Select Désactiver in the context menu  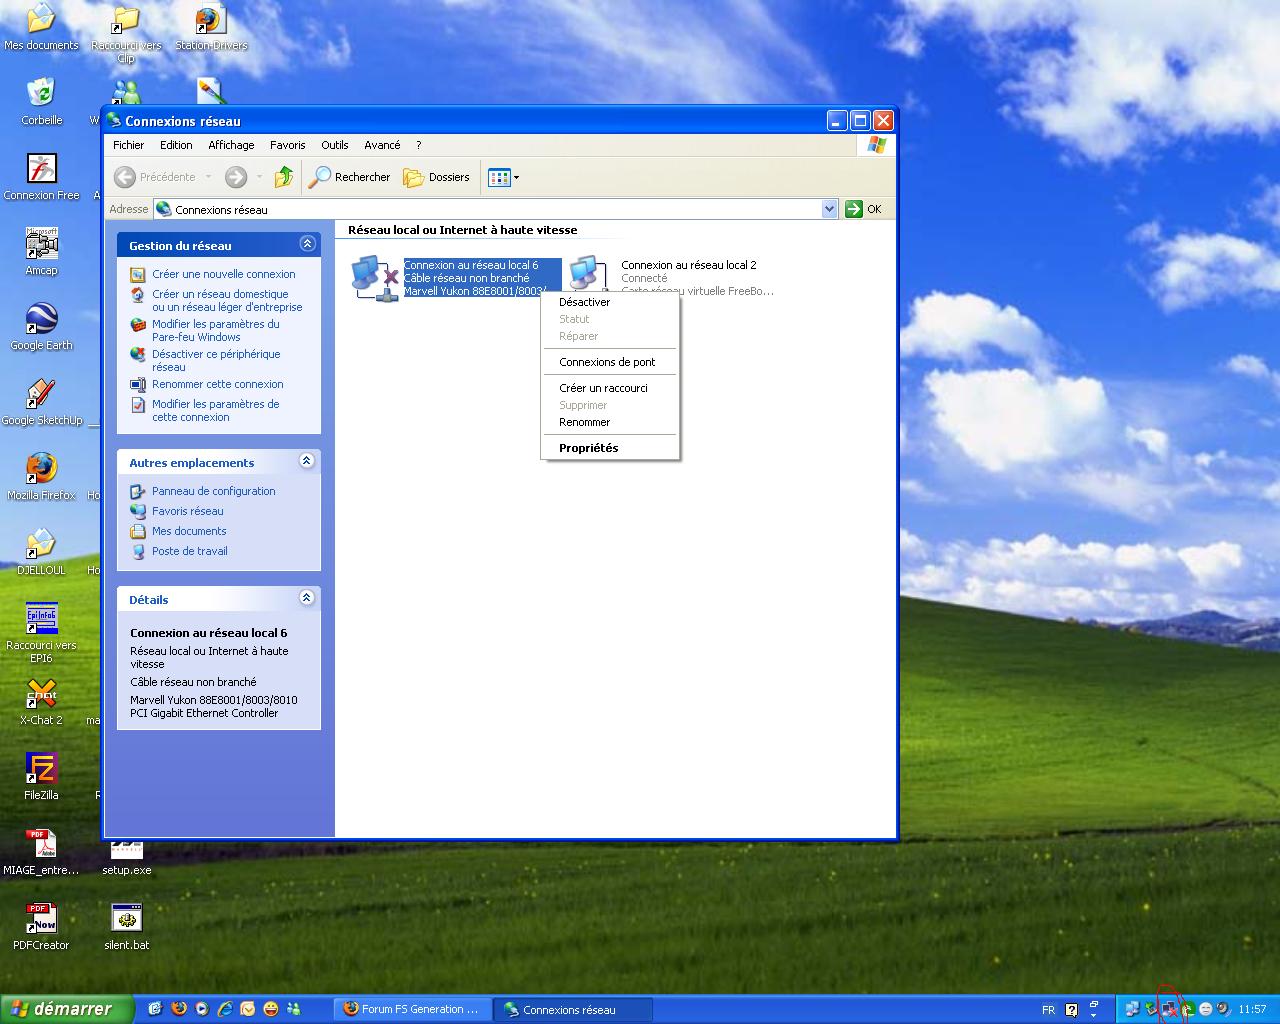(584, 302)
